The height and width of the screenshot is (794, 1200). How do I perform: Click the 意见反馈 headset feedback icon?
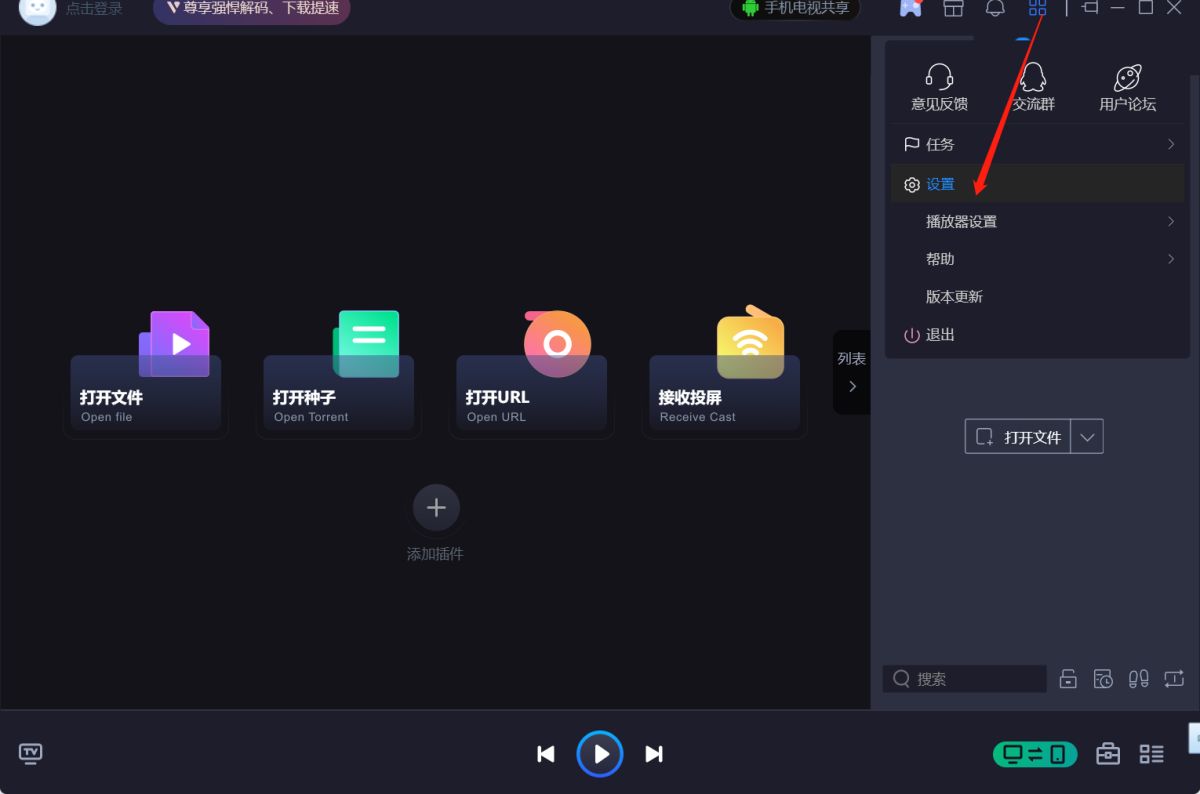pyautogui.click(x=939, y=87)
